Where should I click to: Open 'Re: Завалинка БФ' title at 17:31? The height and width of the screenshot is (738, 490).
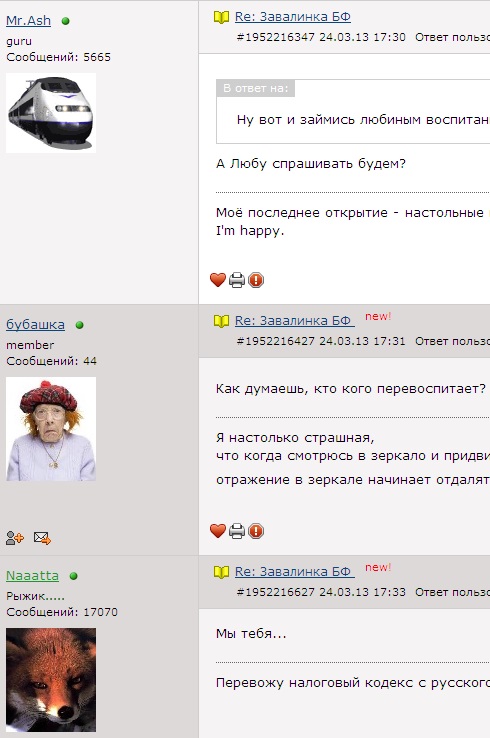[x=295, y=321]
